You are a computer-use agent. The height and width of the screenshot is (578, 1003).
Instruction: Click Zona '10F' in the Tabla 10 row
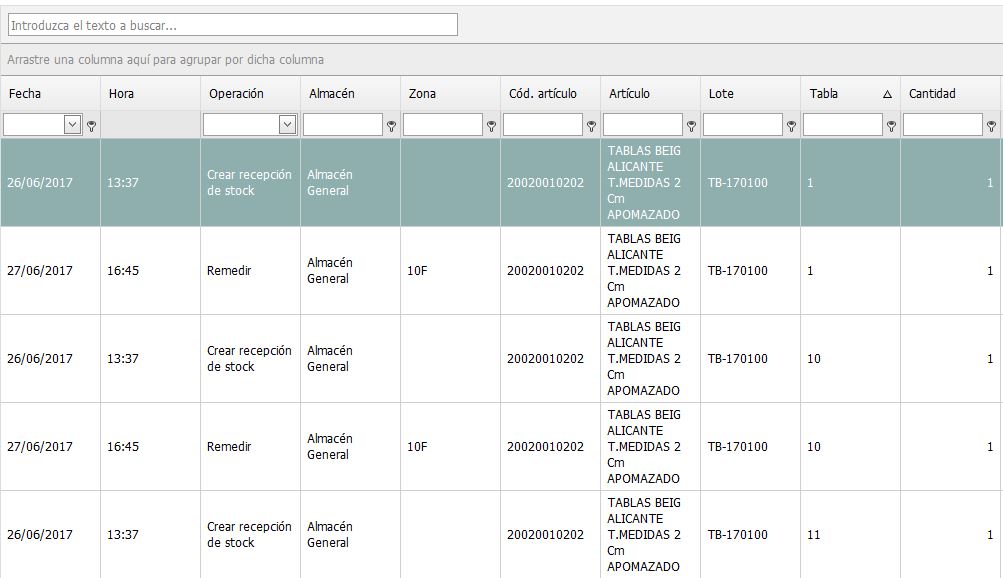pos(417,446)
